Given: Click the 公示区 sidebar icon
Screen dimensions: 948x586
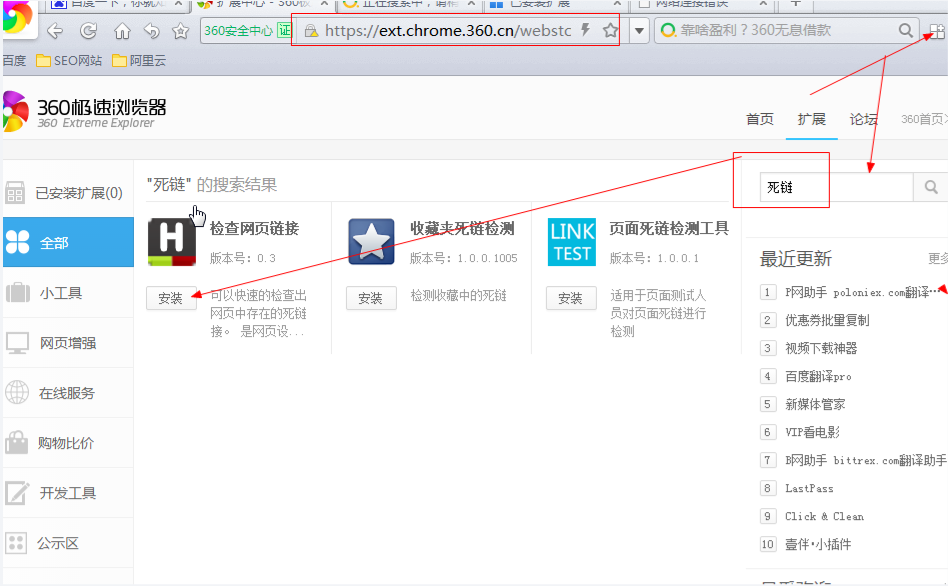Looking at the screenshot, I should pos(16,543).
